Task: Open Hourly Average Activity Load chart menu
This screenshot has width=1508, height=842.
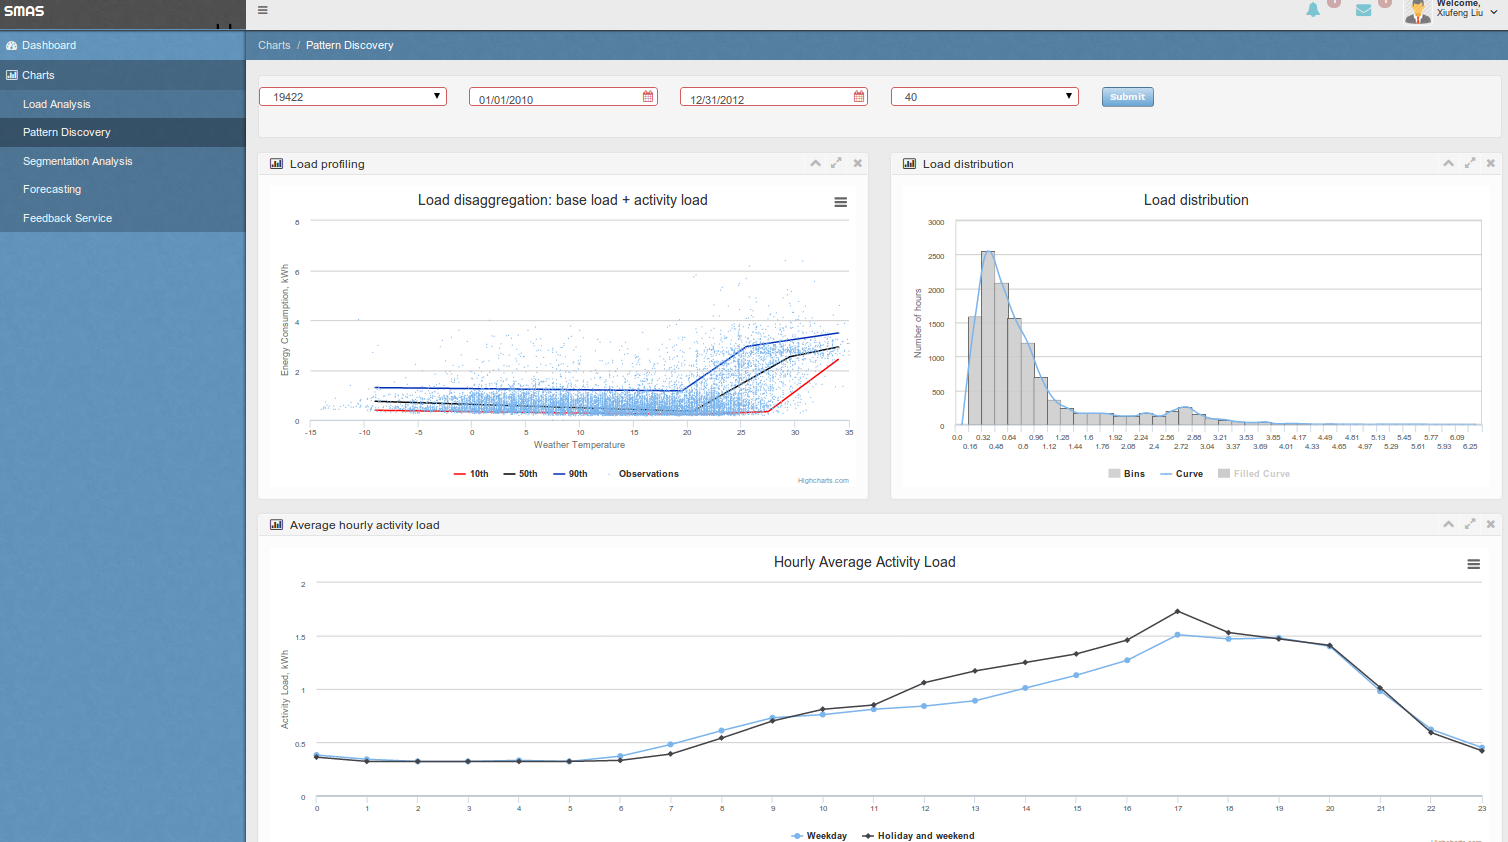Action: [1473, 564]
